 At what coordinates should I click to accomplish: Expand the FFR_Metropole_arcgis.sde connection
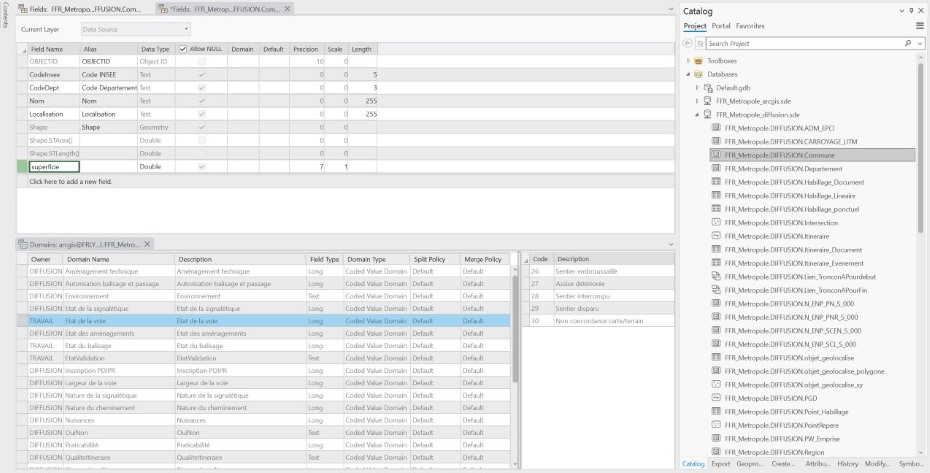(697, 101)
